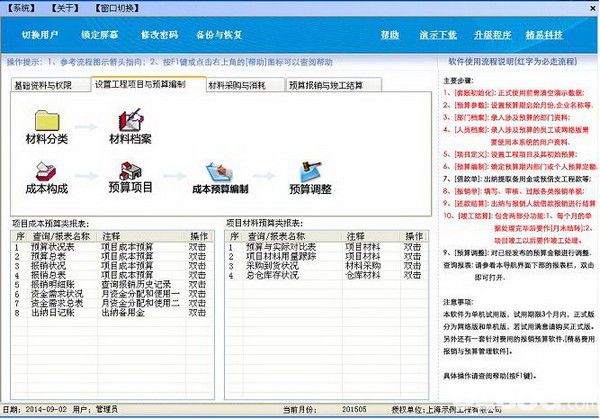
Task: Click 修改密码 button
Action: coord(160,35)
